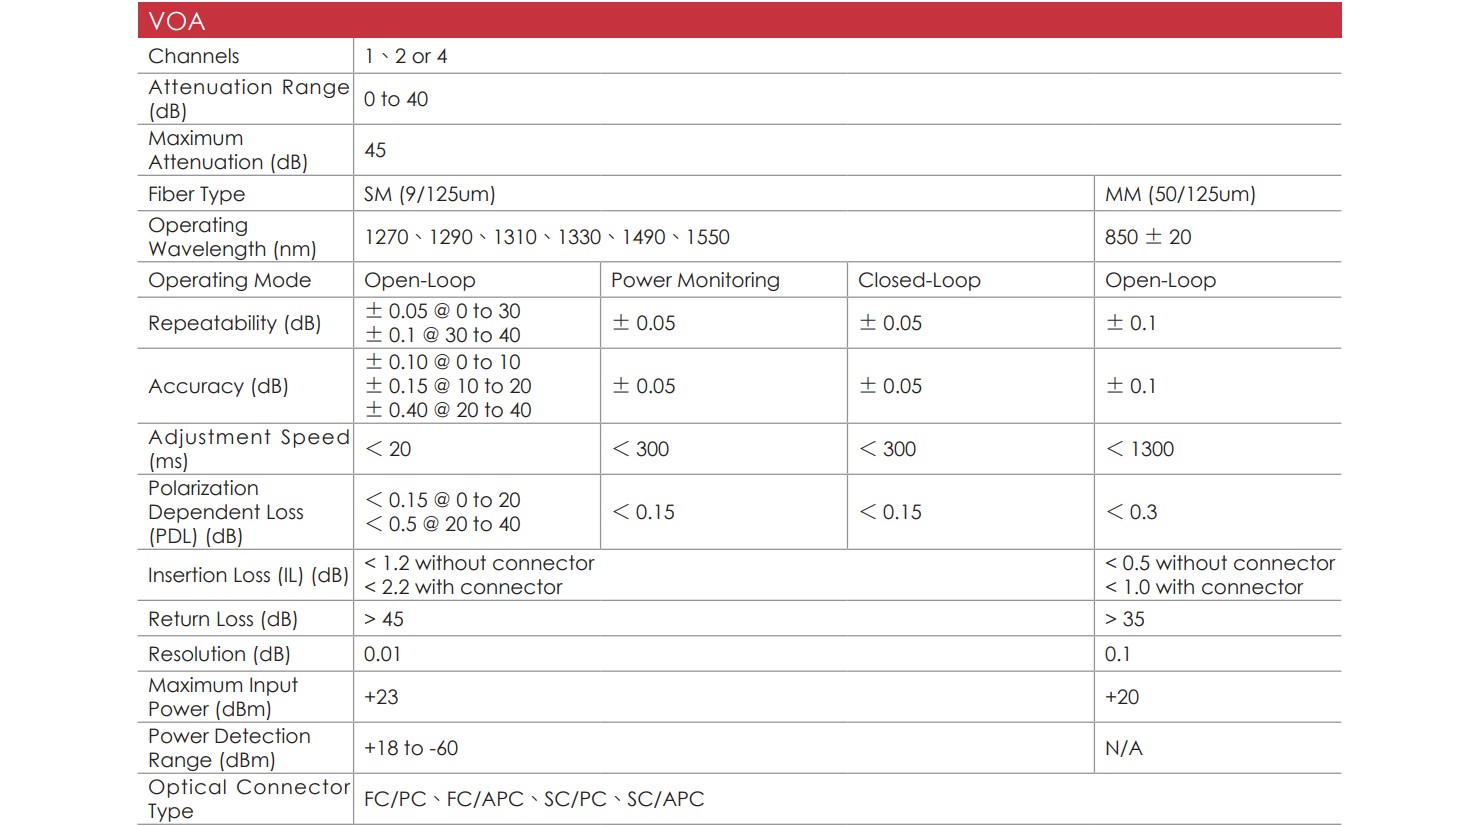Click the SM (9/125um) fiber type cell
Viewport: 1472px width, 826px height.
click(430, 194)
